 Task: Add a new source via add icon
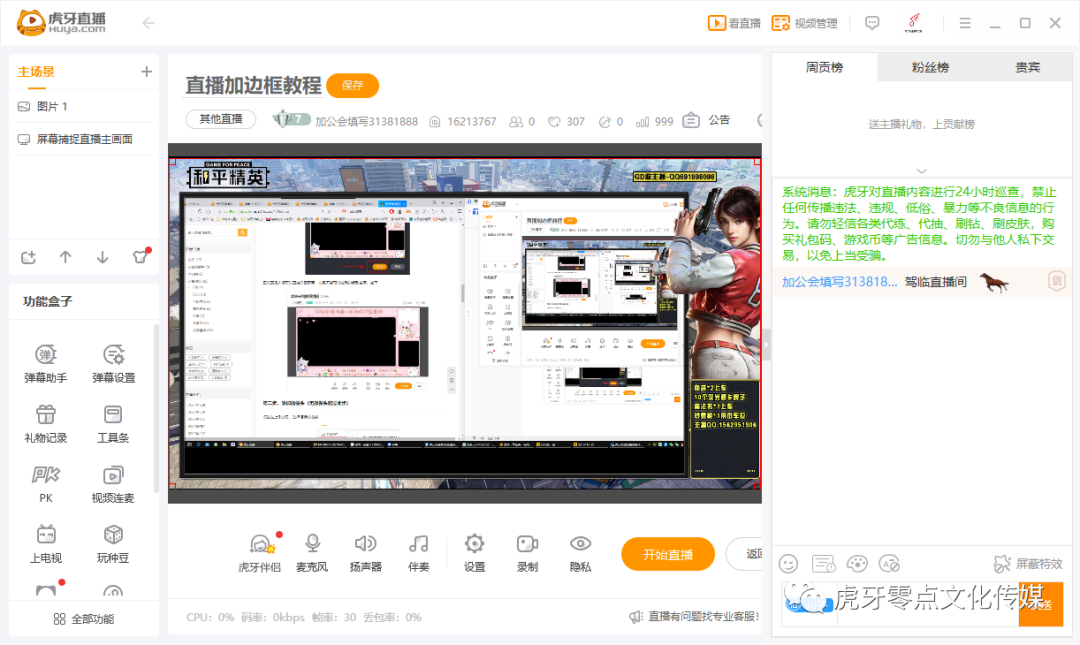coord(28,257)
